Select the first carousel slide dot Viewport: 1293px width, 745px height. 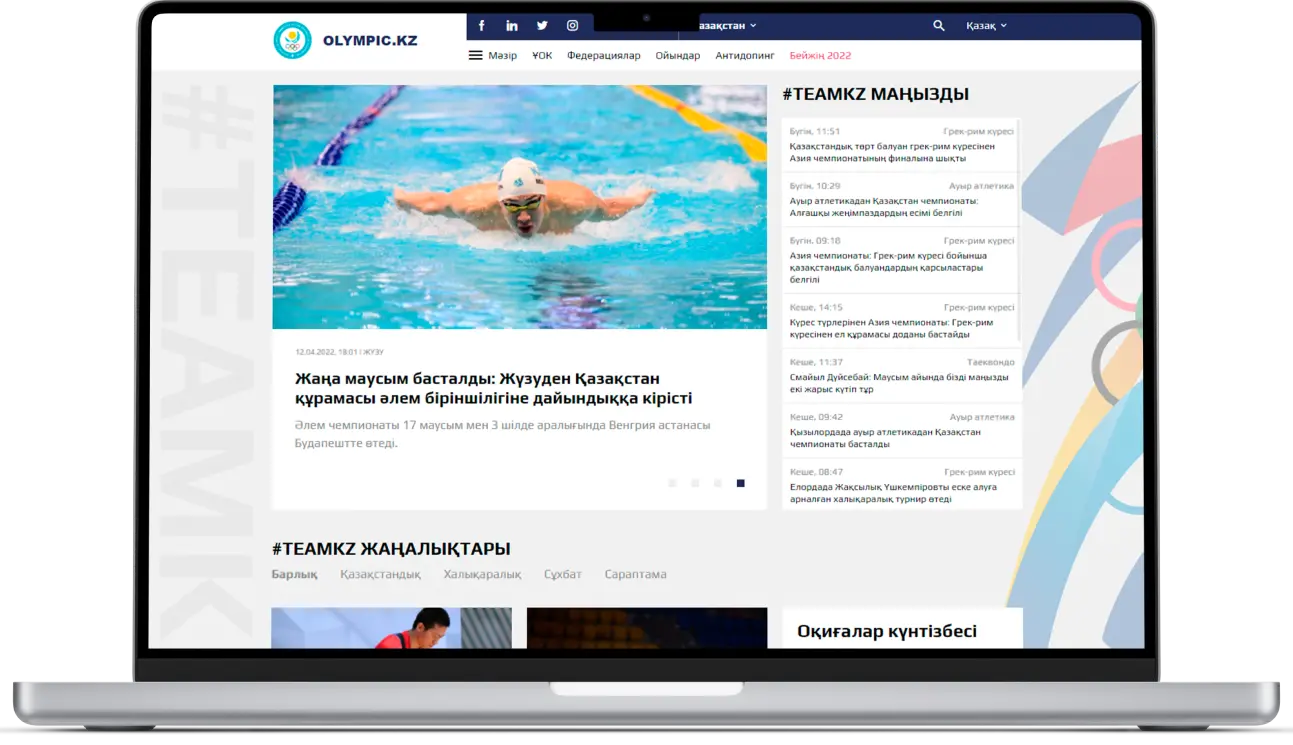(x=672, y=483)
